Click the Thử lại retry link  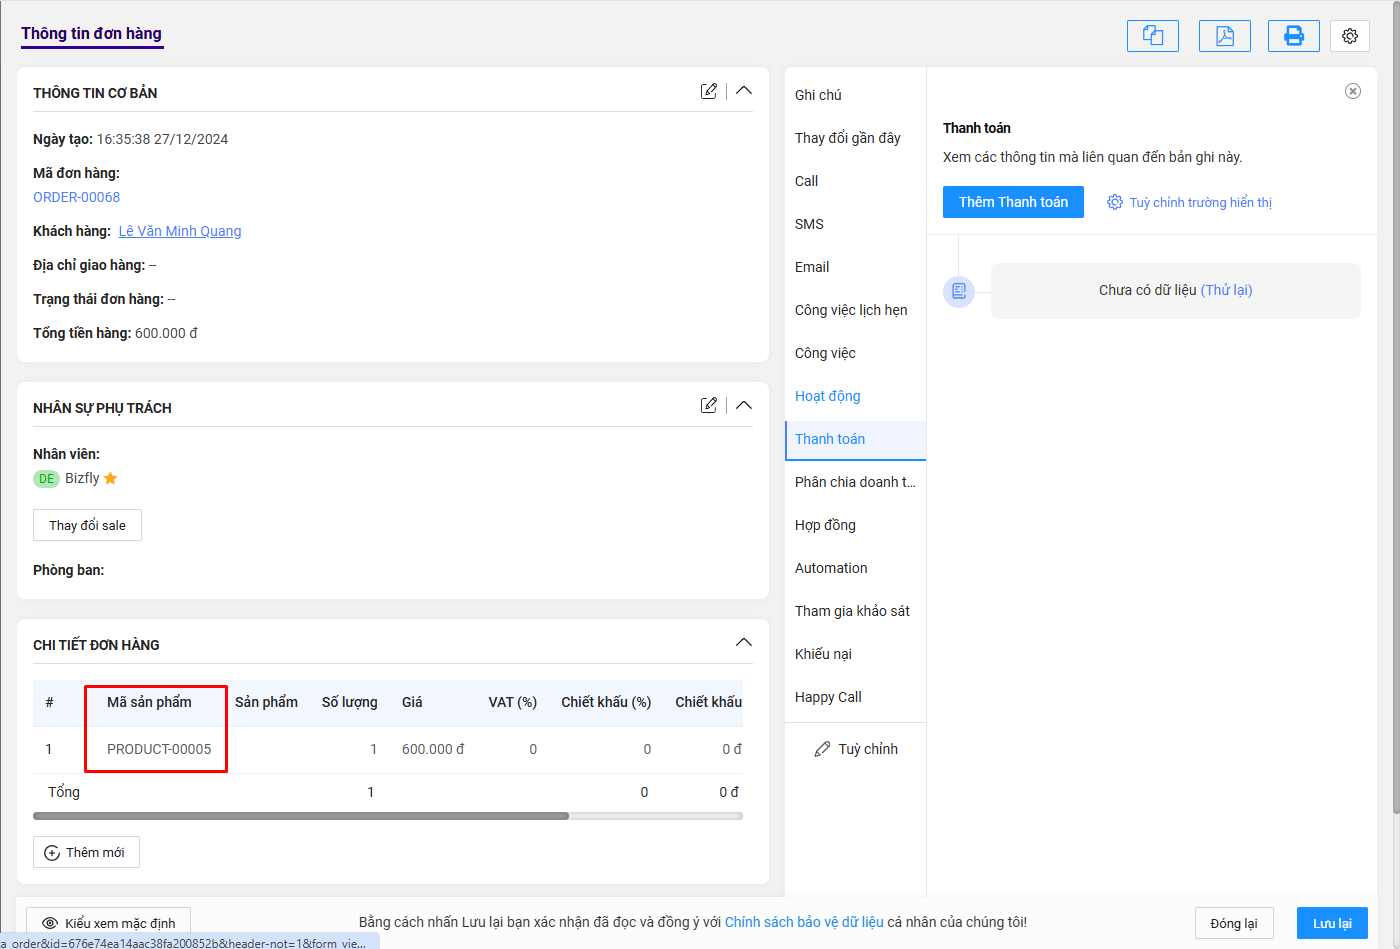[x=1226, y=290]
